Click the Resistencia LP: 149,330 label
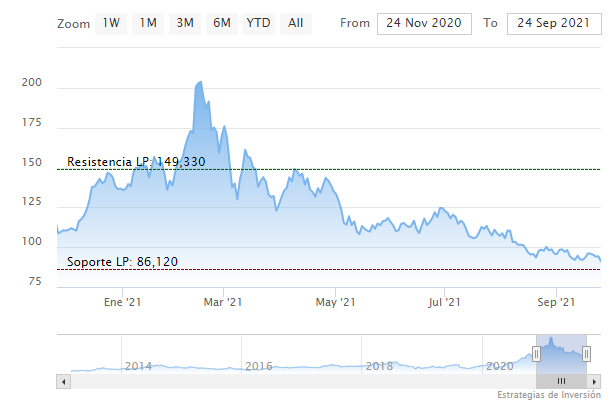The height and width of the screenshot is (408, 615). 136,162
